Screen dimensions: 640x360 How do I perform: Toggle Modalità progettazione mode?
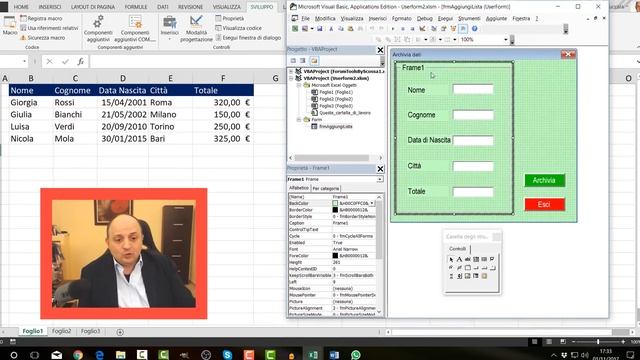(x=196, y=29)
